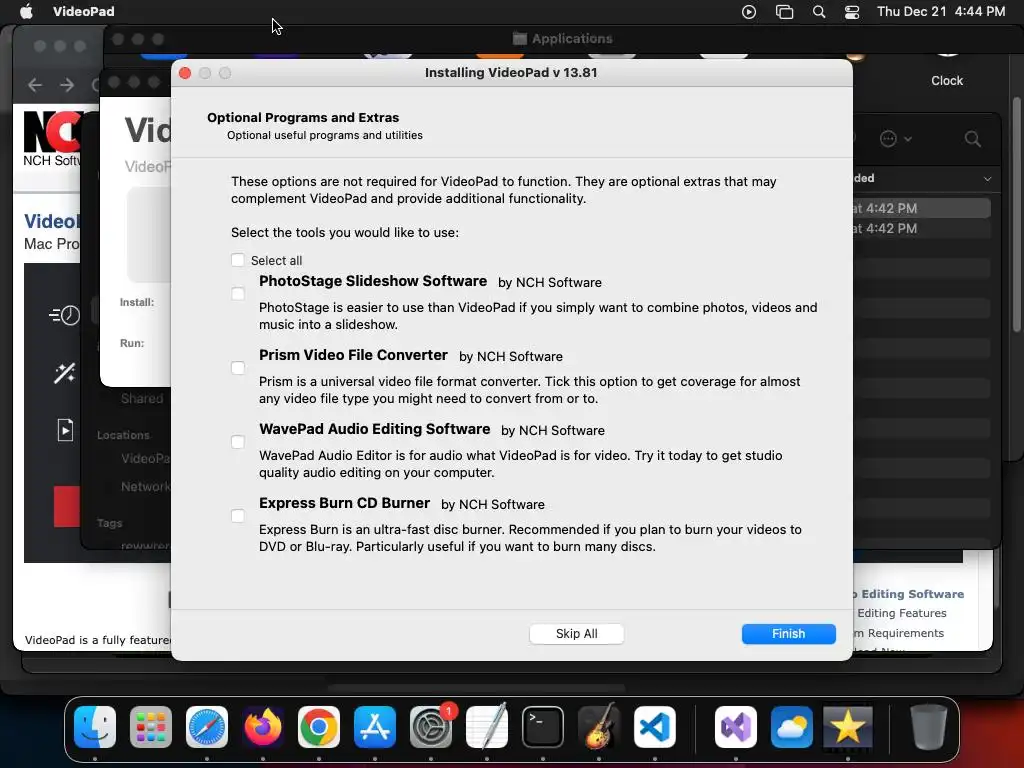Click the Editing Software heading link
Screen dimensions: 1024x768
[908, 594]
